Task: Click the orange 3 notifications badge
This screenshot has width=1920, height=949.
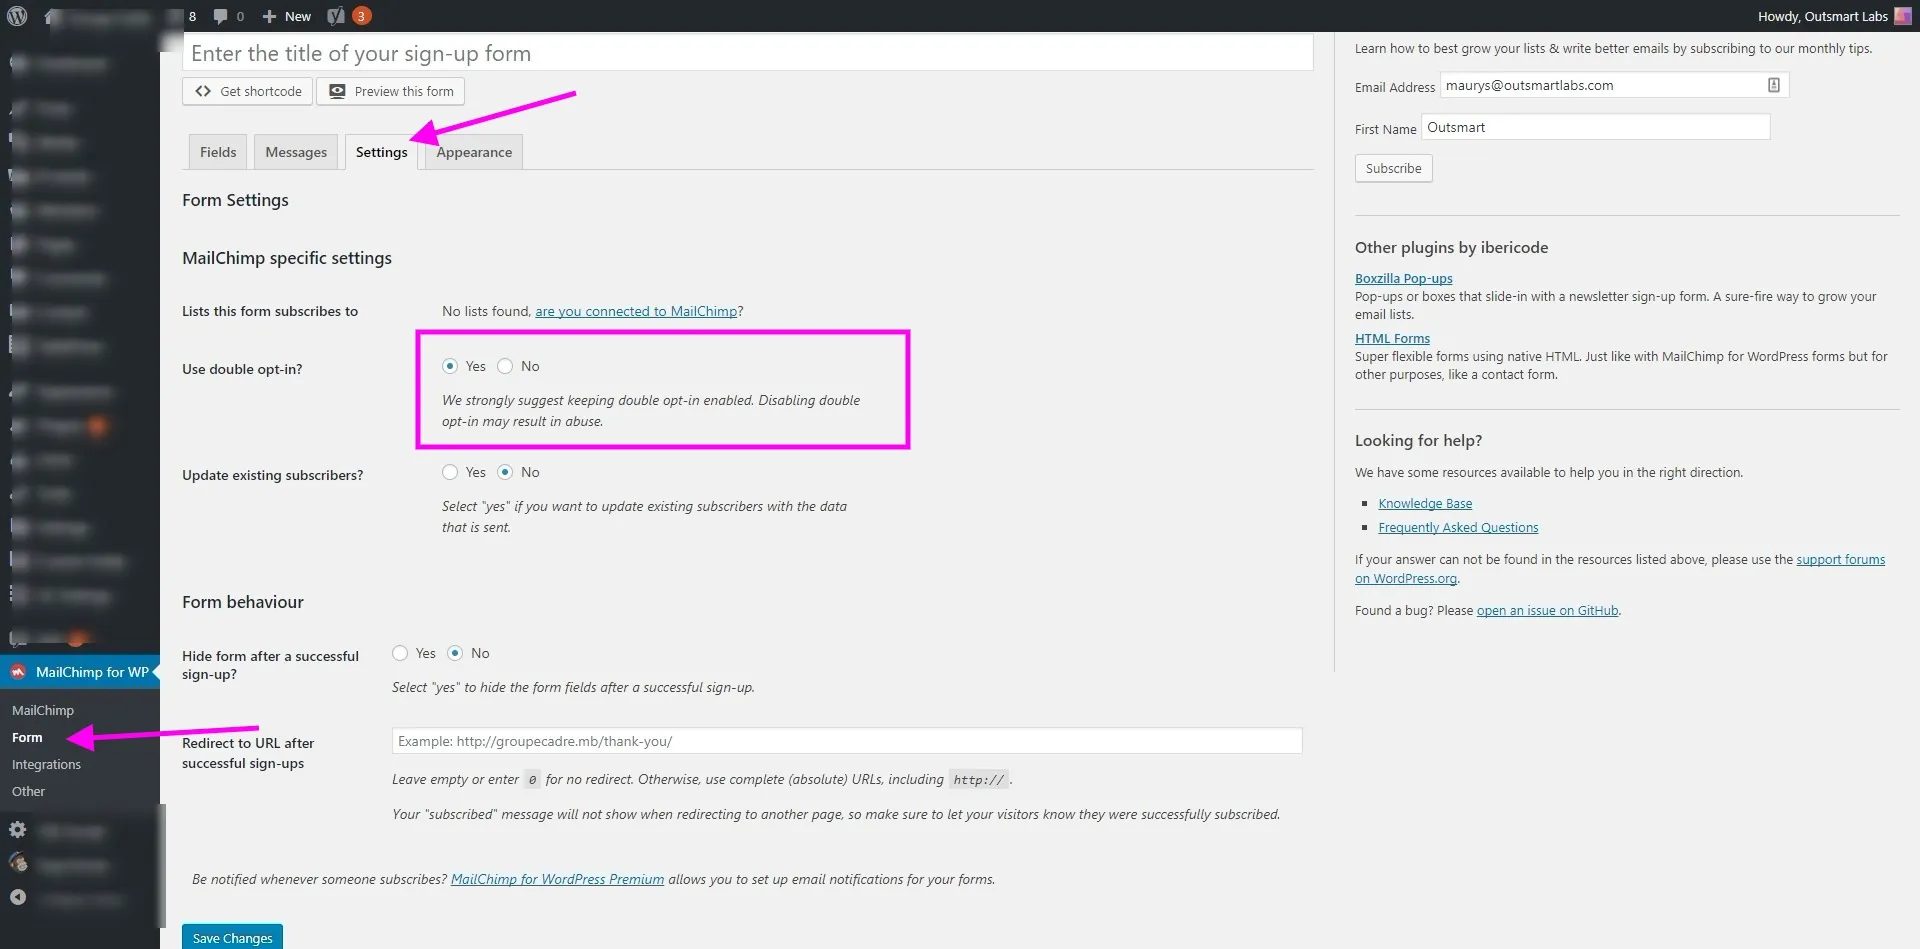Action: [362, 16]
